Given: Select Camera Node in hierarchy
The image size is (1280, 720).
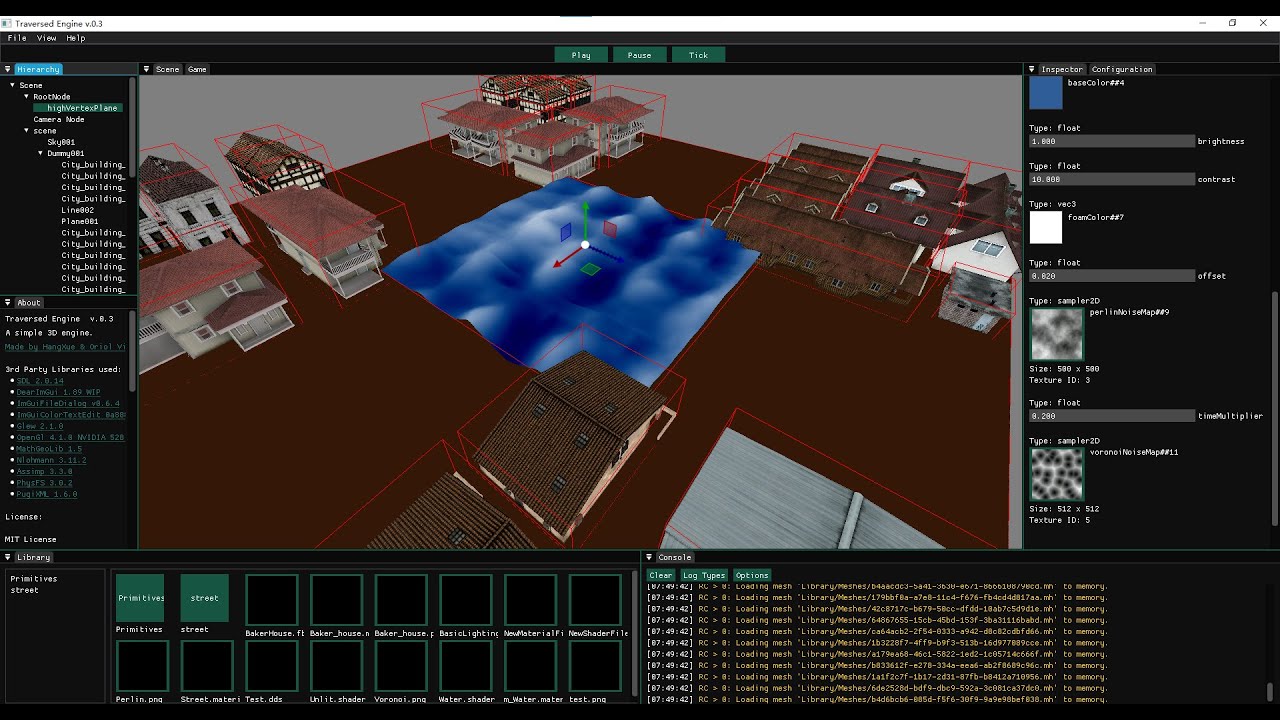Looking at the screenshot, I should coord(59,119).
